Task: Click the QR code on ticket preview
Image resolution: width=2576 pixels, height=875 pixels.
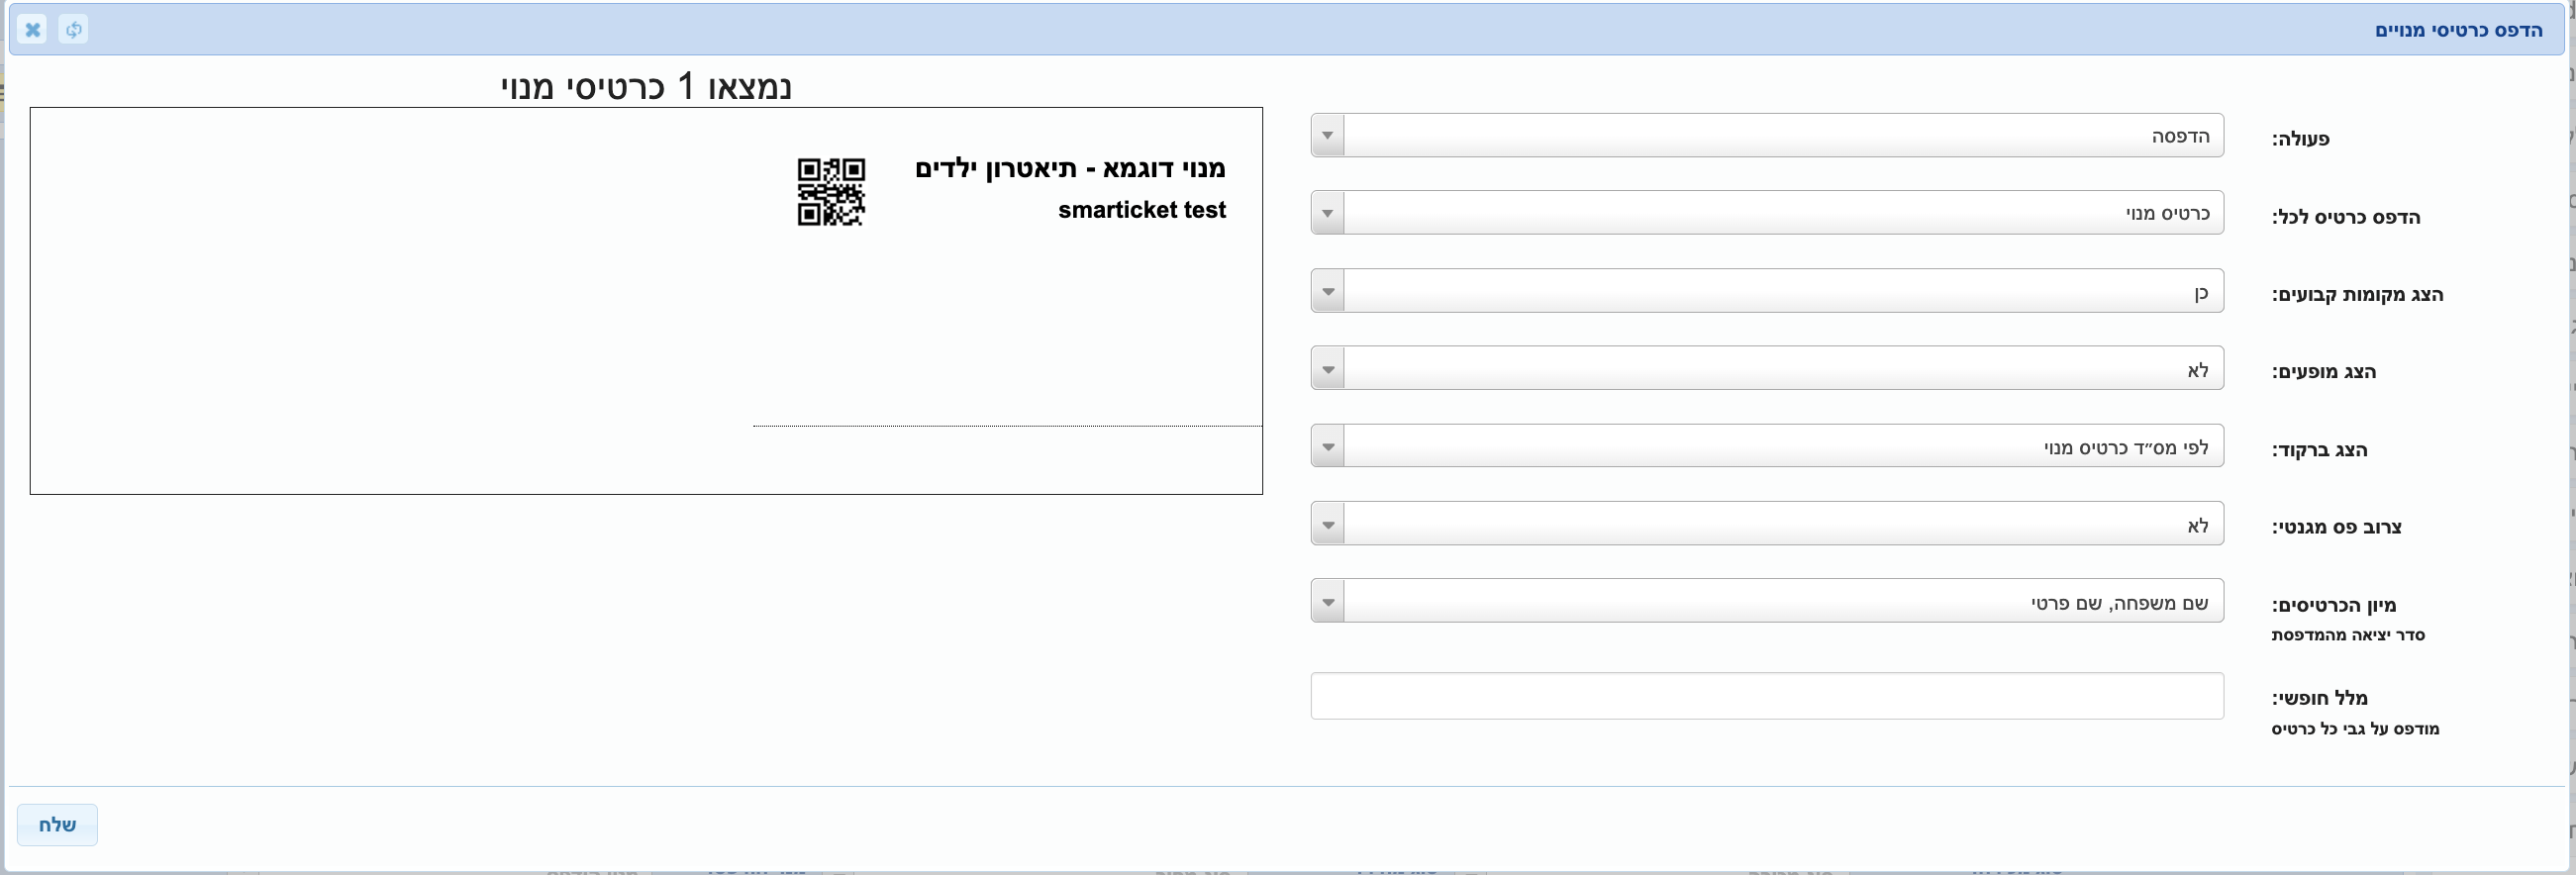Action: tap(831, 192)
